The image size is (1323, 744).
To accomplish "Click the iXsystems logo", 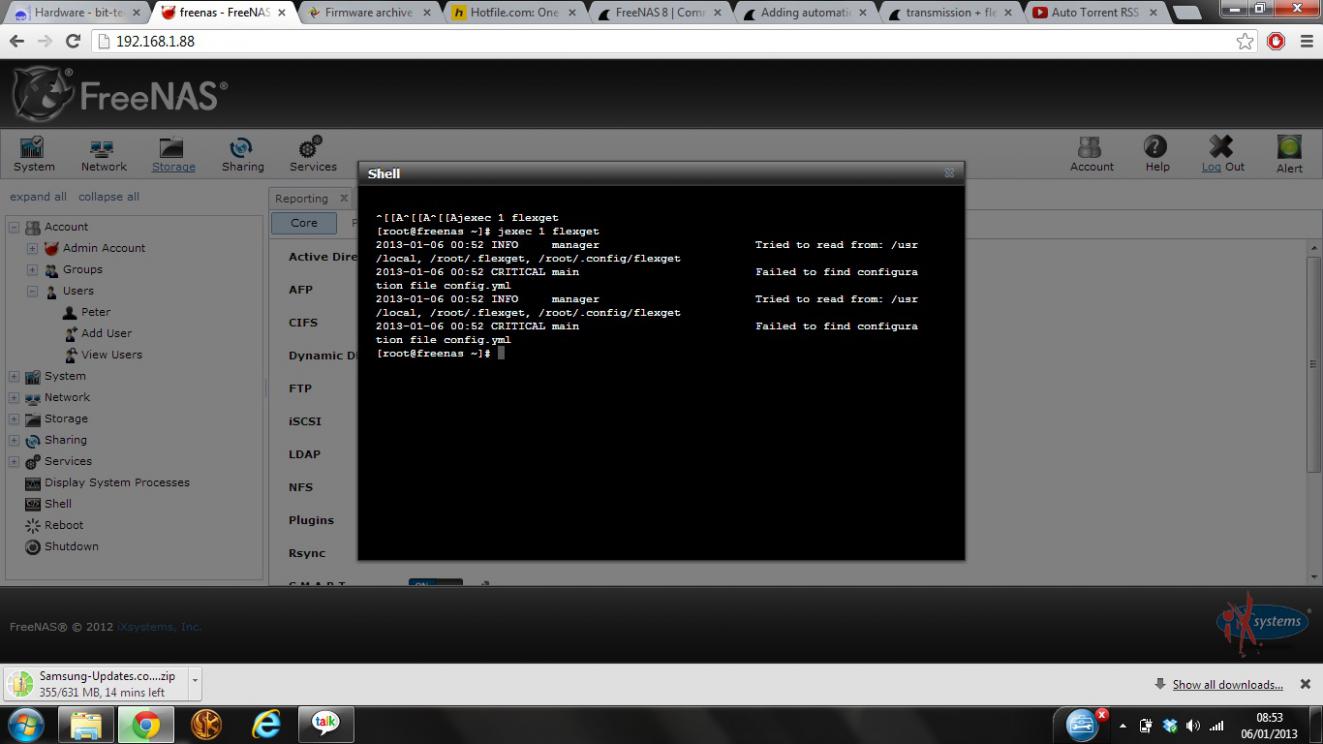I will click(1263, 621).
